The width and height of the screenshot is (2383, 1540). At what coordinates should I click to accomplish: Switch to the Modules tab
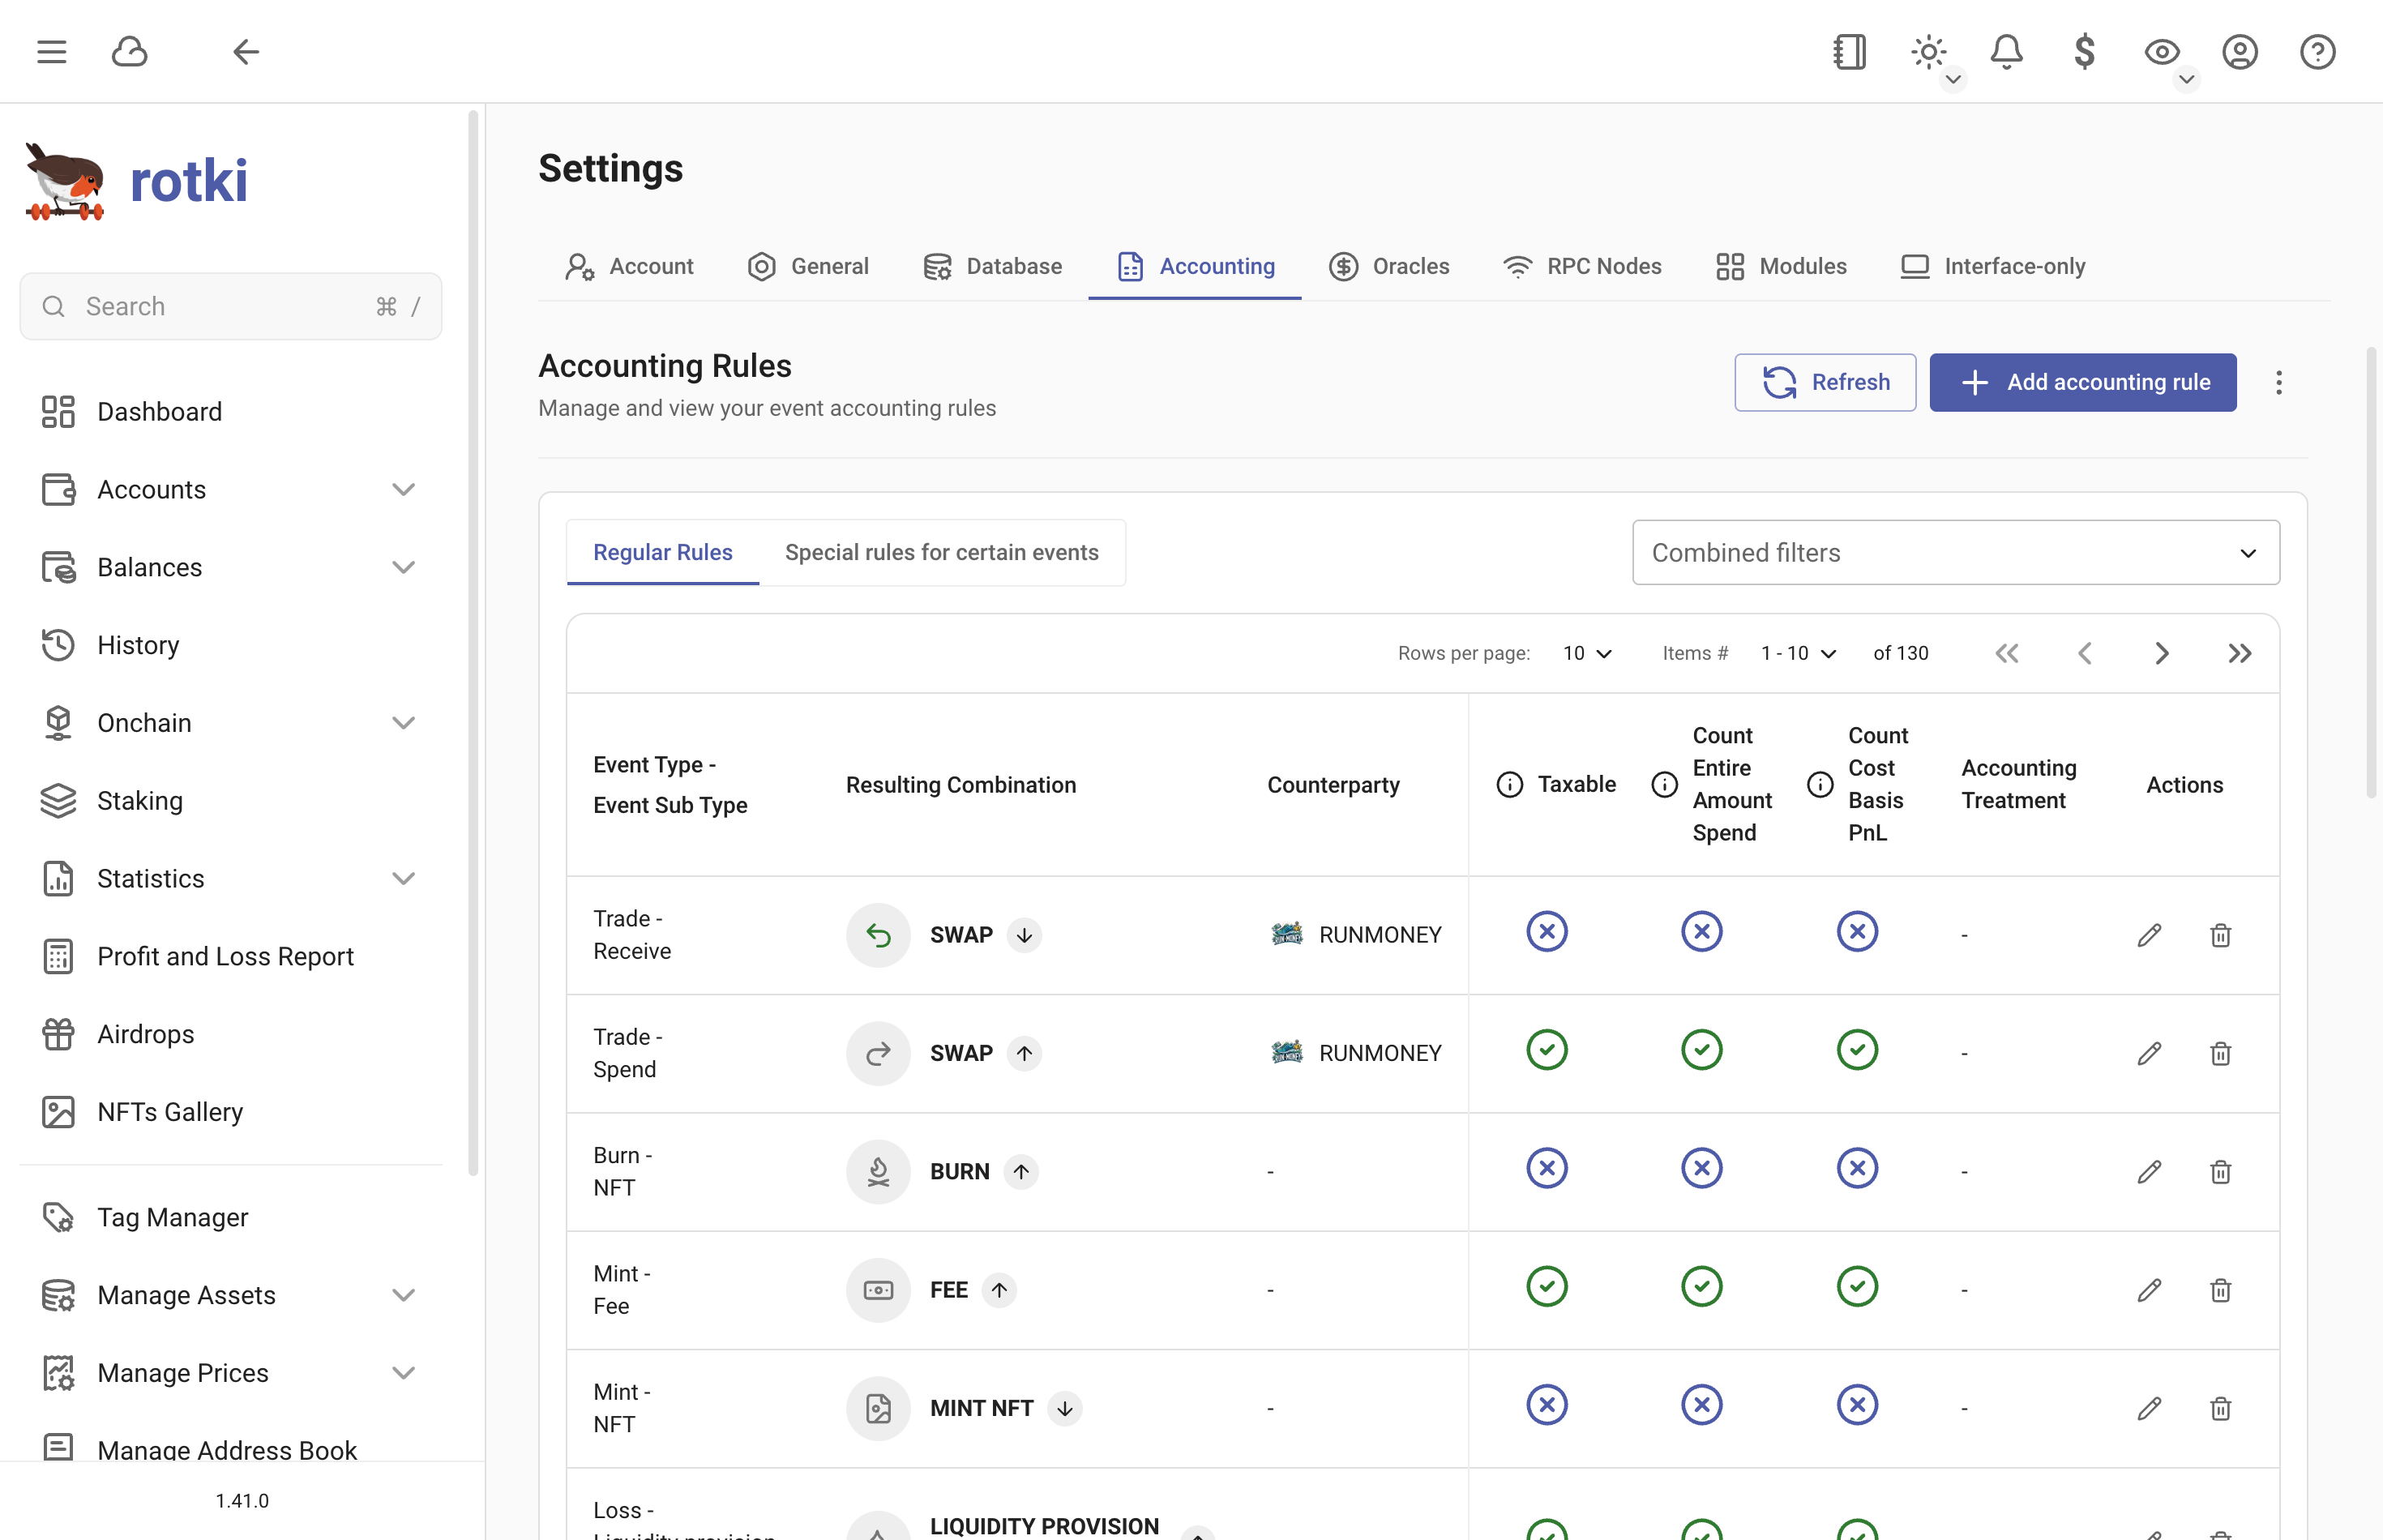(x=1781, y=267)
